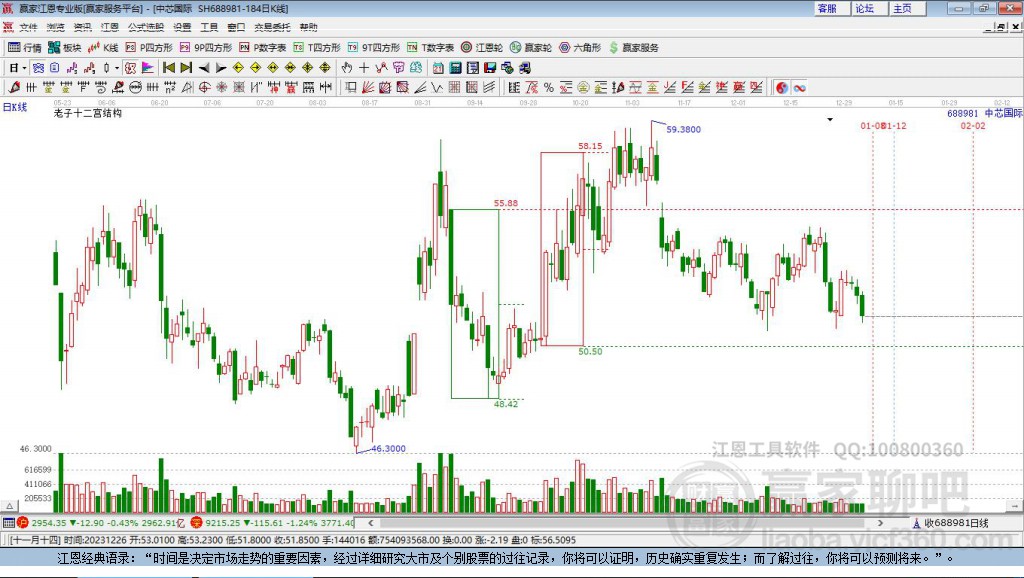Open the 行情 market quotes view

[25, 48]
